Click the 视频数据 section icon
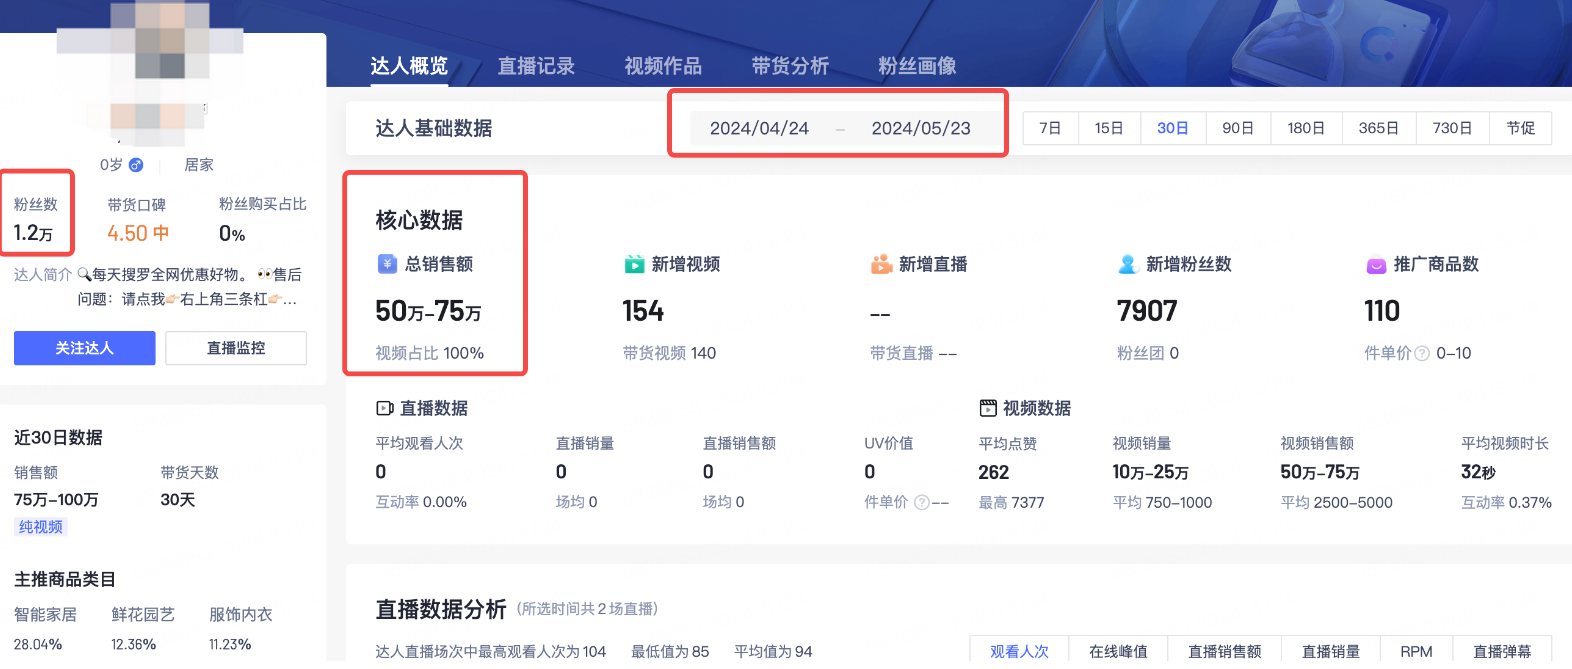 [988, 408]
